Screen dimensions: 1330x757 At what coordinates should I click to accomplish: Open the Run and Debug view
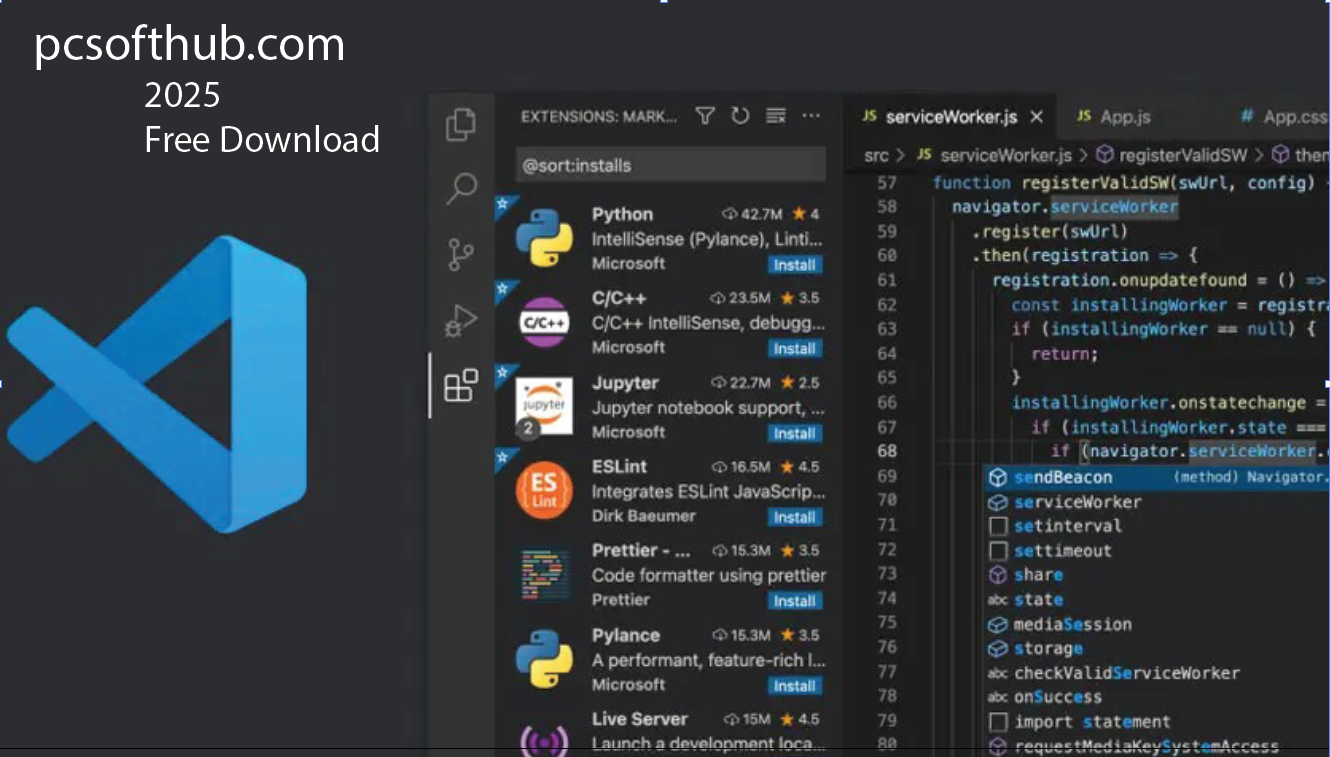point(461,321)
